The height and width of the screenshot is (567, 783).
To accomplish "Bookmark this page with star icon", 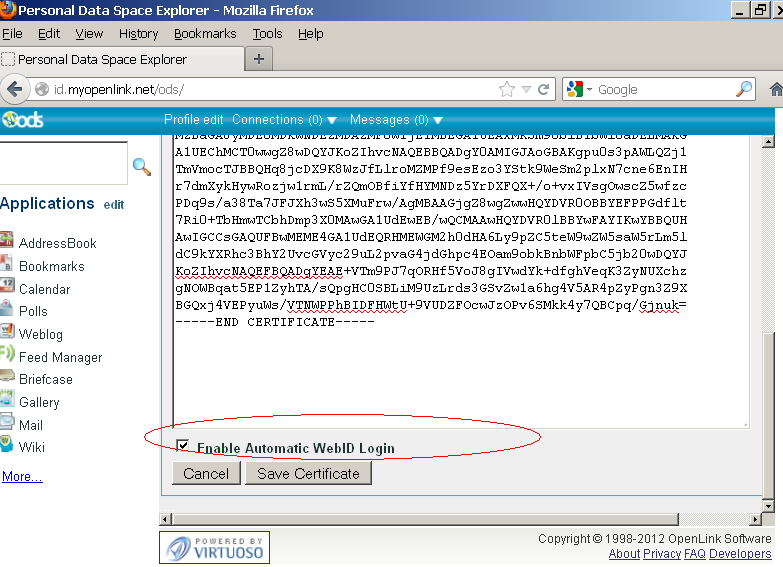I will [x=507, y=89].
